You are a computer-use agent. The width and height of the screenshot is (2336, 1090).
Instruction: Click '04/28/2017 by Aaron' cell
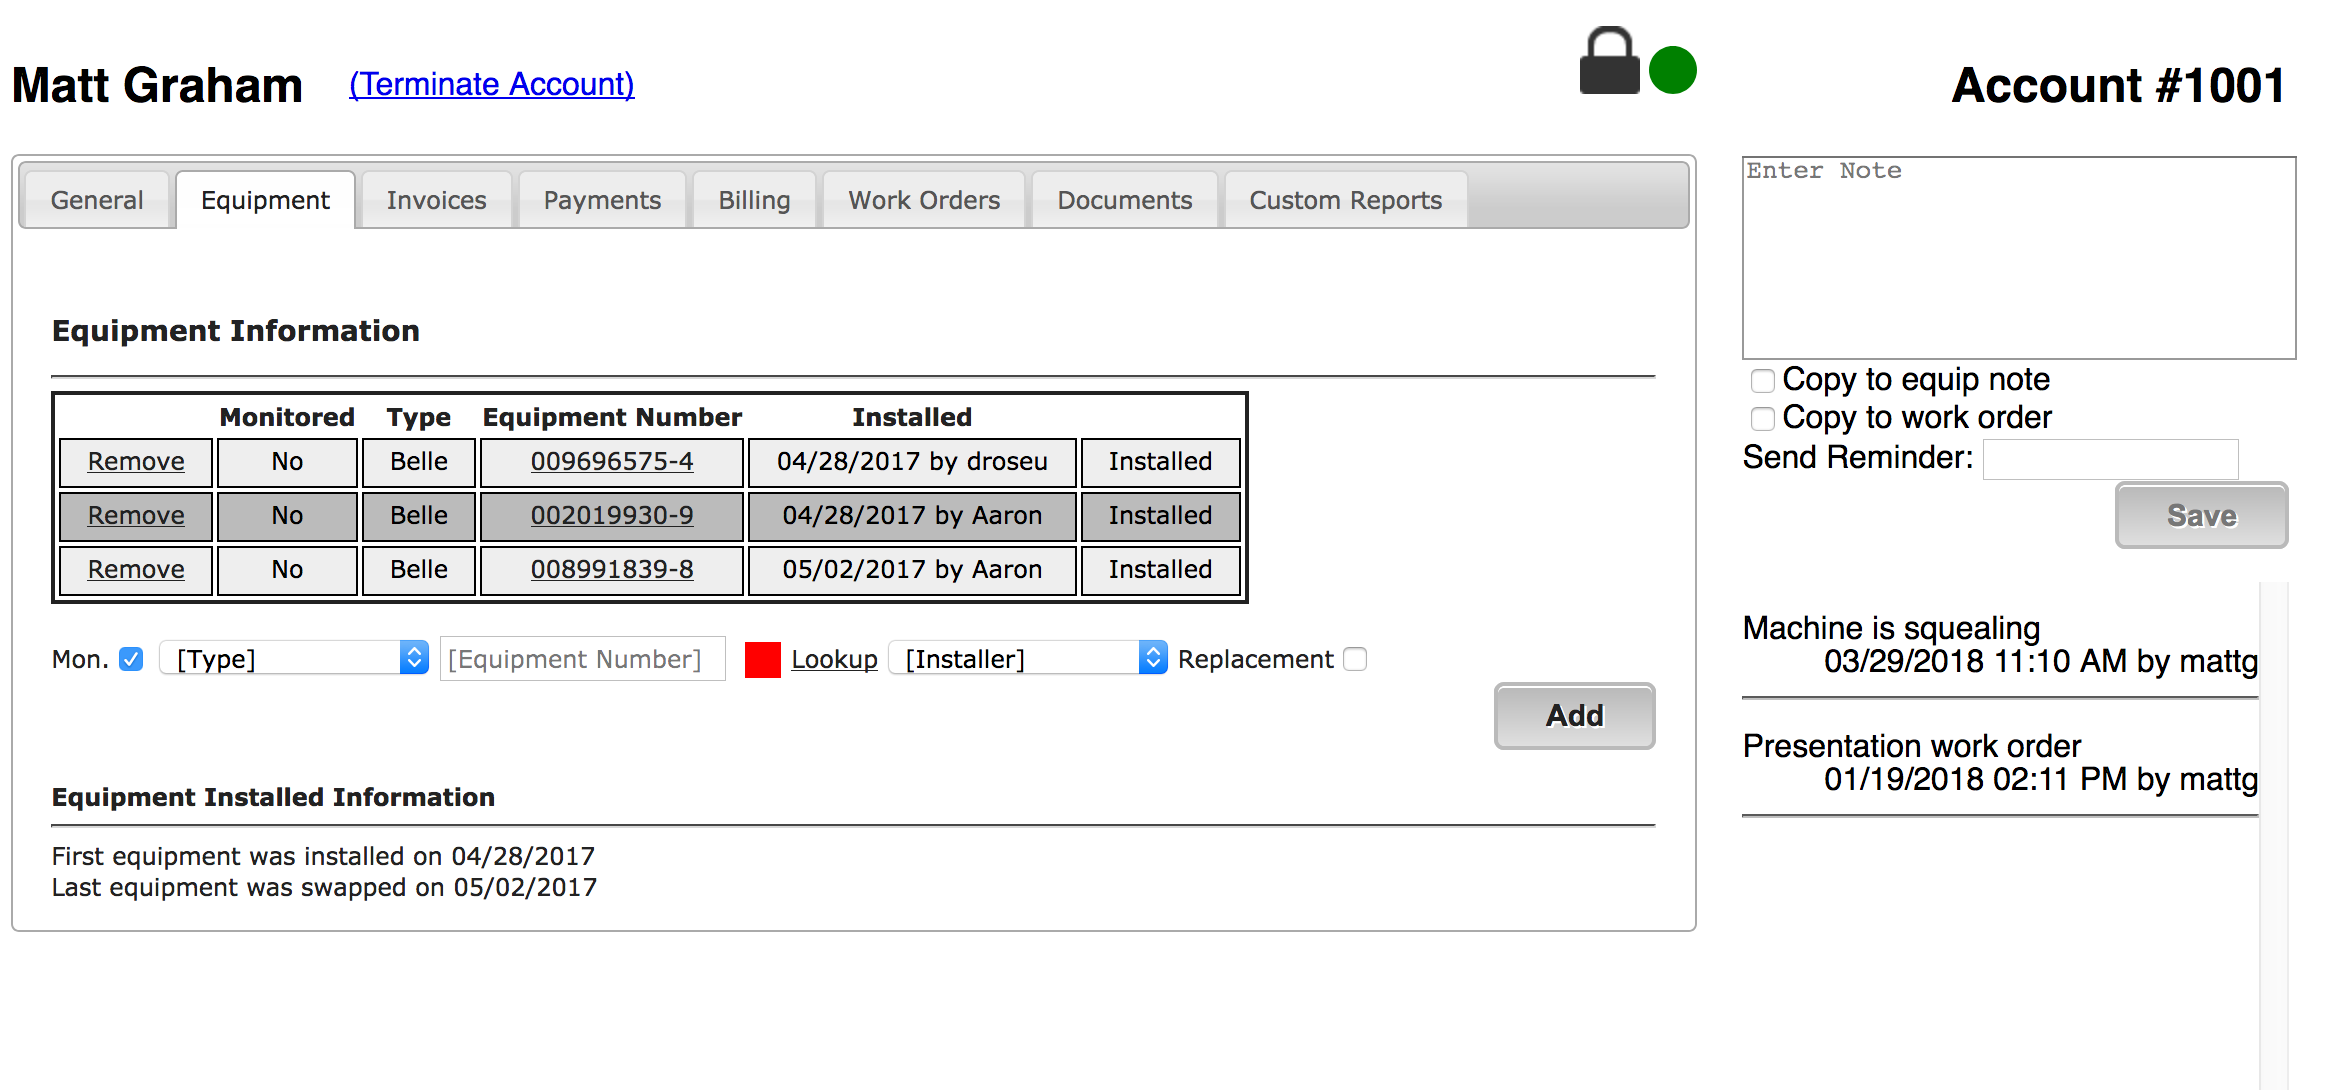point(912,516)
